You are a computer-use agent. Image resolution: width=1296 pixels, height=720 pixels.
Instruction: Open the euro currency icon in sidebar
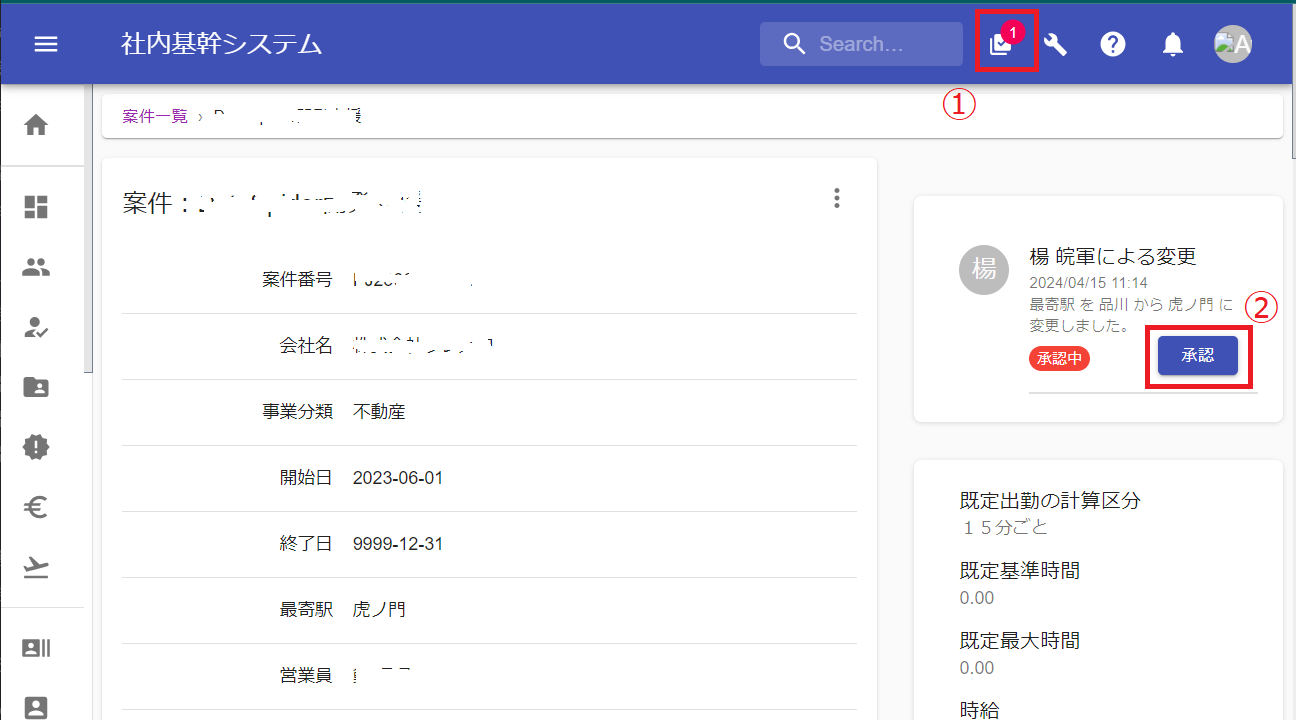[x=36, y=508]
